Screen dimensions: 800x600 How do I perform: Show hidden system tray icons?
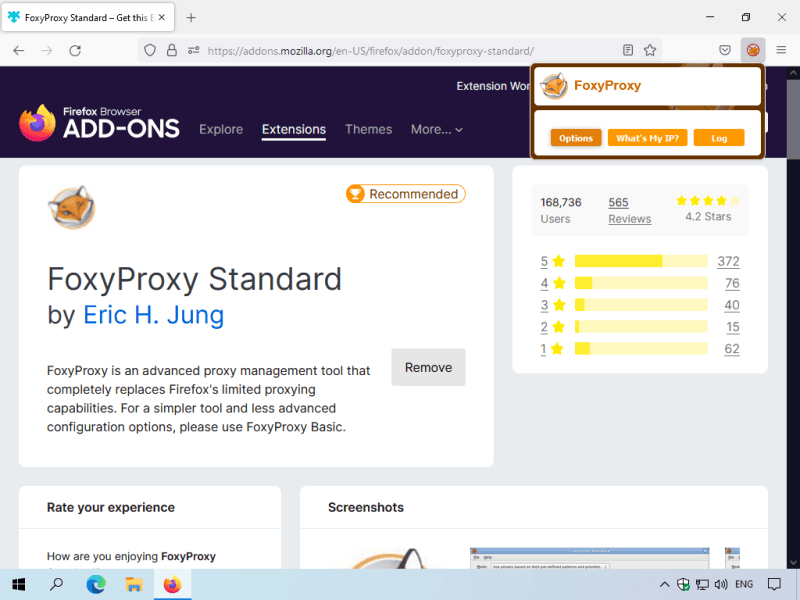664,584
